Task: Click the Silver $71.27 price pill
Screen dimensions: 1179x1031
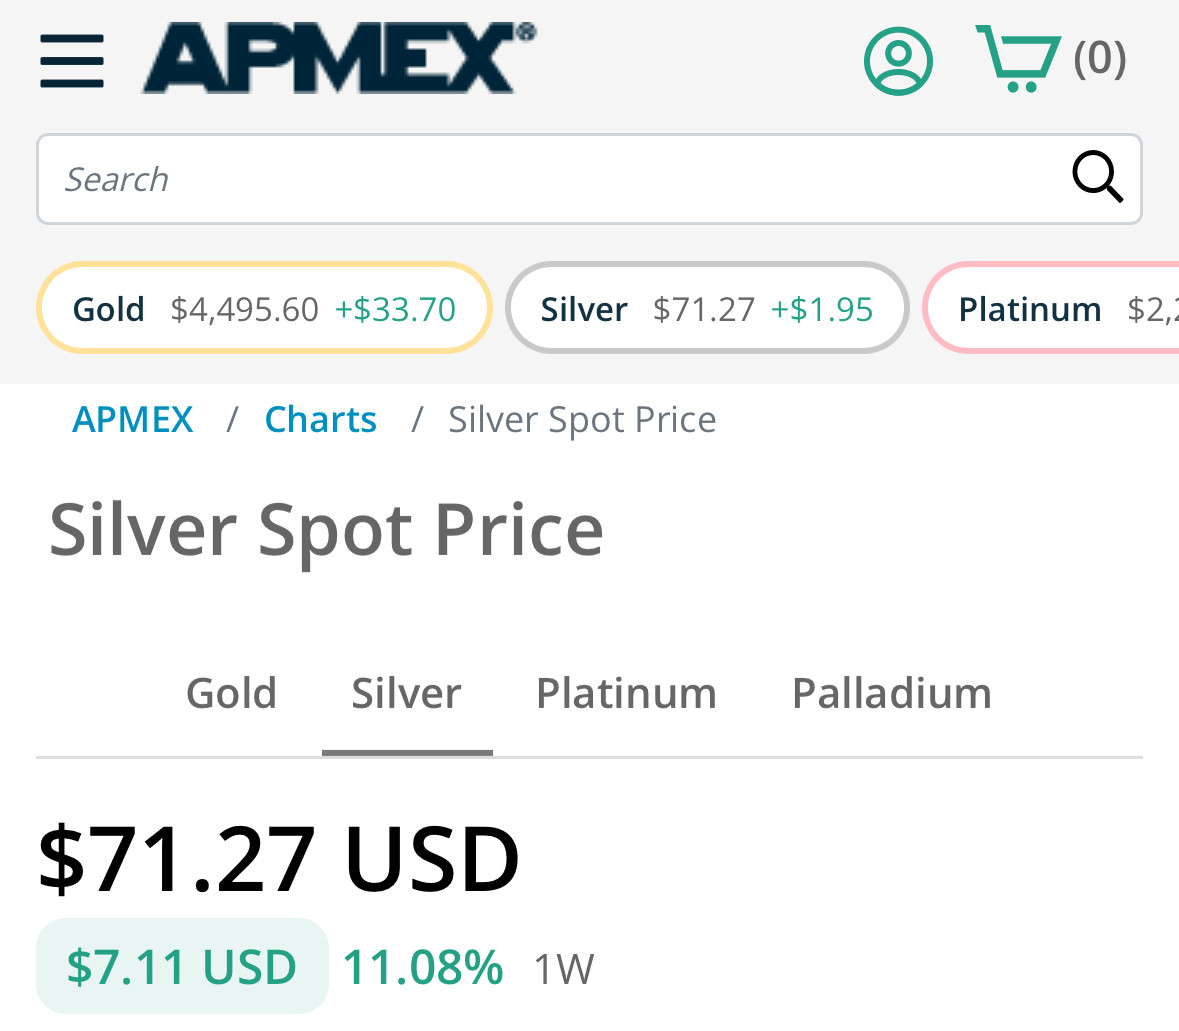Action: coord(707,308)
